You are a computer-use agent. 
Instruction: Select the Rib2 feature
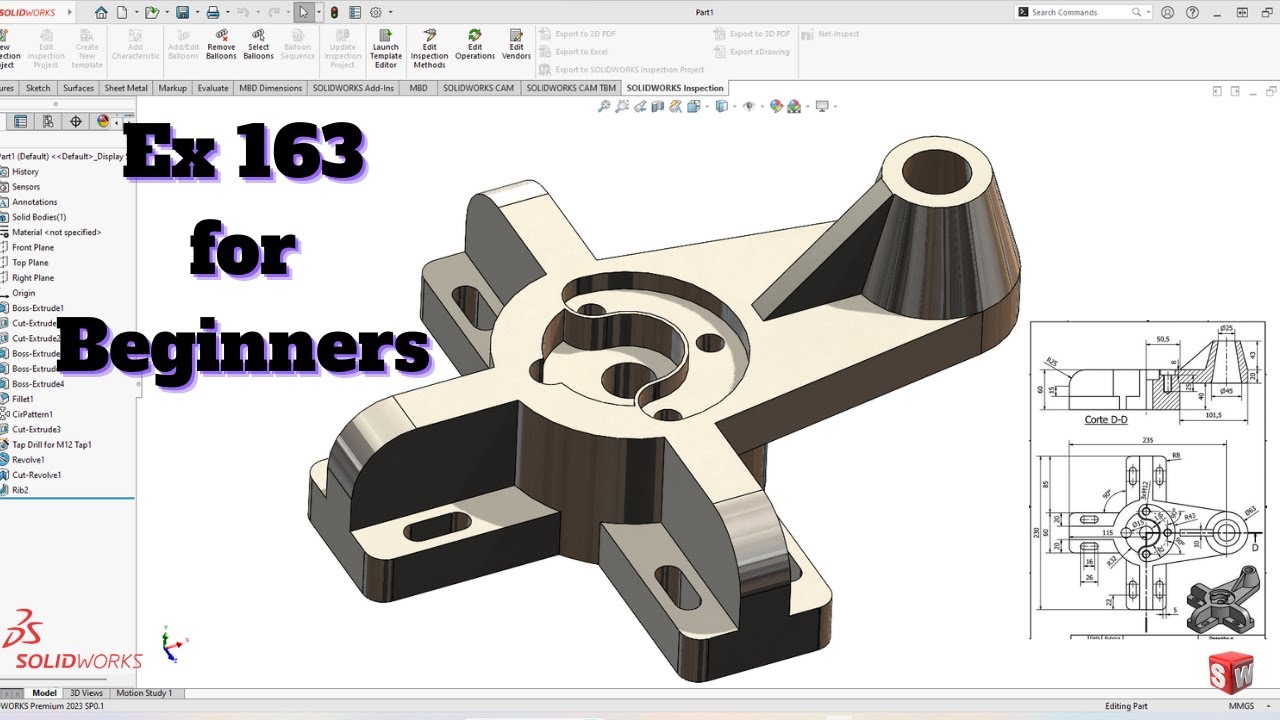[x=20, y=490]
